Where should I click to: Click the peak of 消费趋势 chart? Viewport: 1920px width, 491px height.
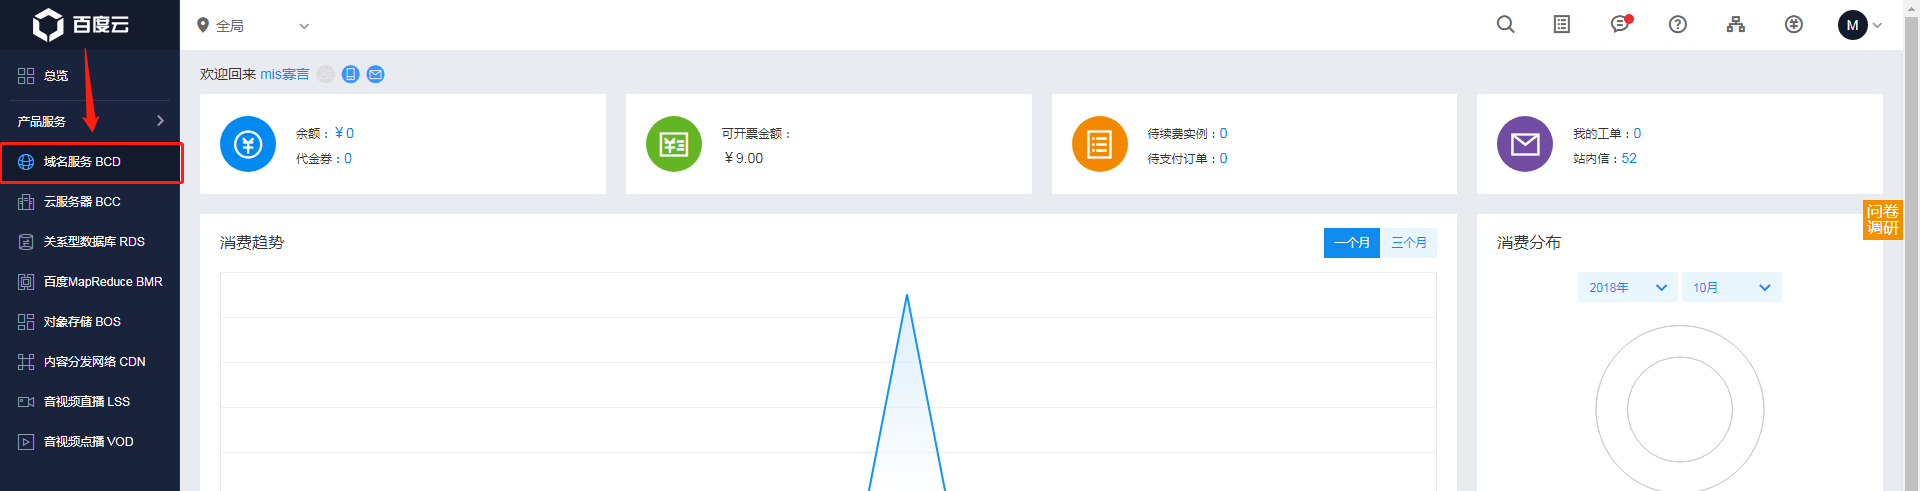point(907,296)
